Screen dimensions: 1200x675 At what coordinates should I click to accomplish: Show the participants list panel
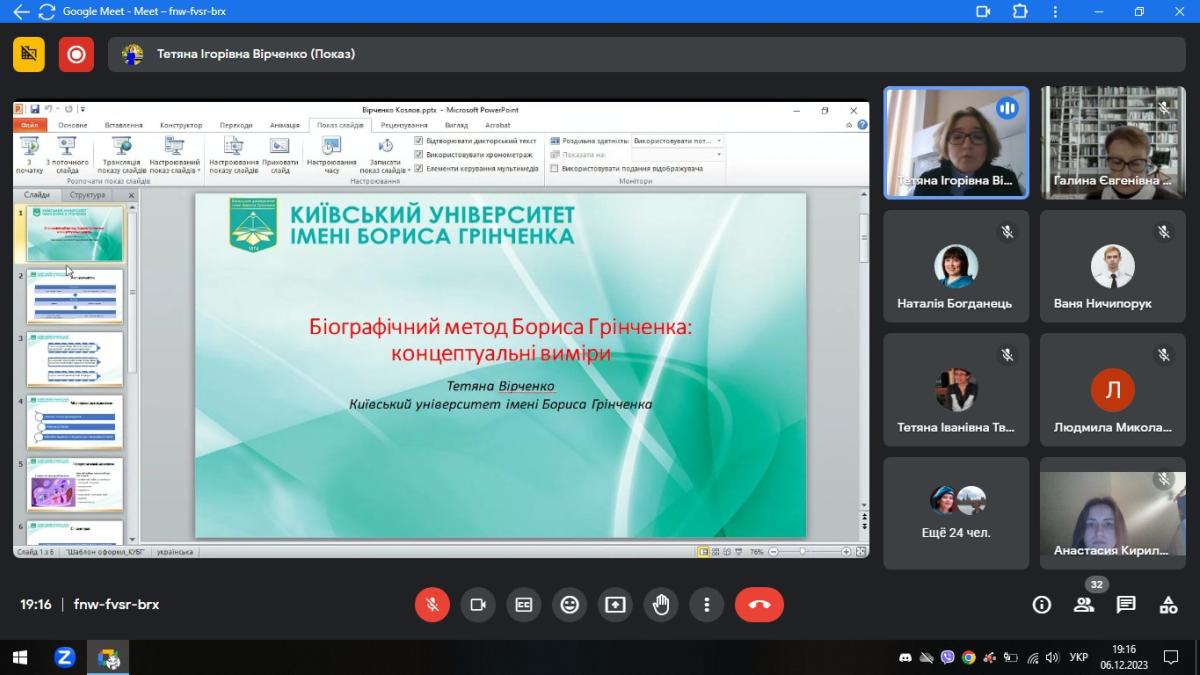coord(1084,604)
